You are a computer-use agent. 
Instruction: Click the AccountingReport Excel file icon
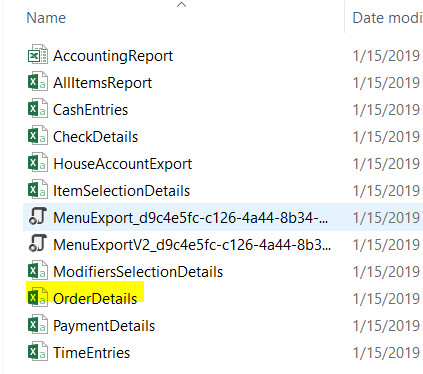point(38,54)
